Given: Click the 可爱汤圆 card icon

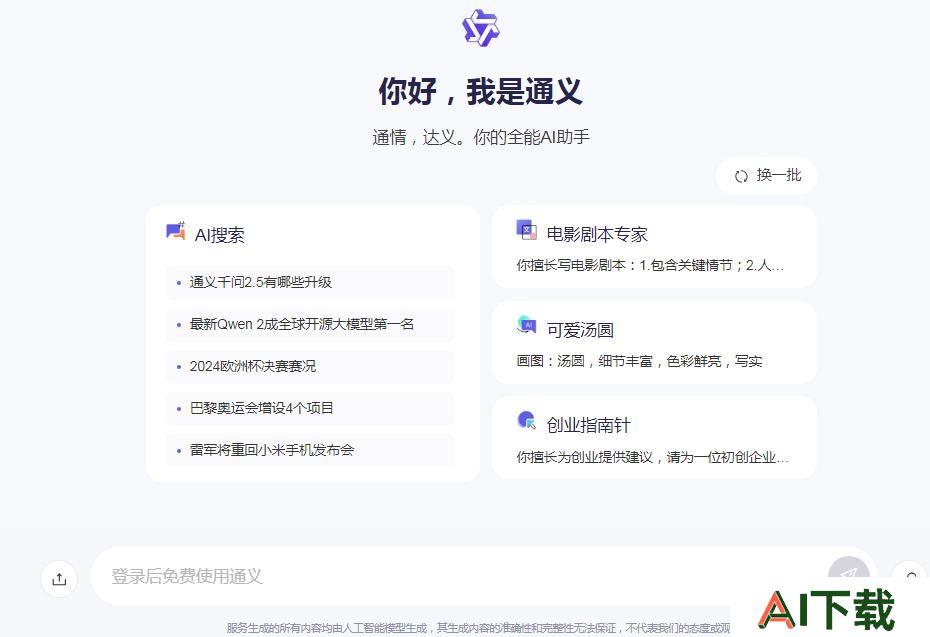Looking at the screenshot, I should [x=527, y=325].
